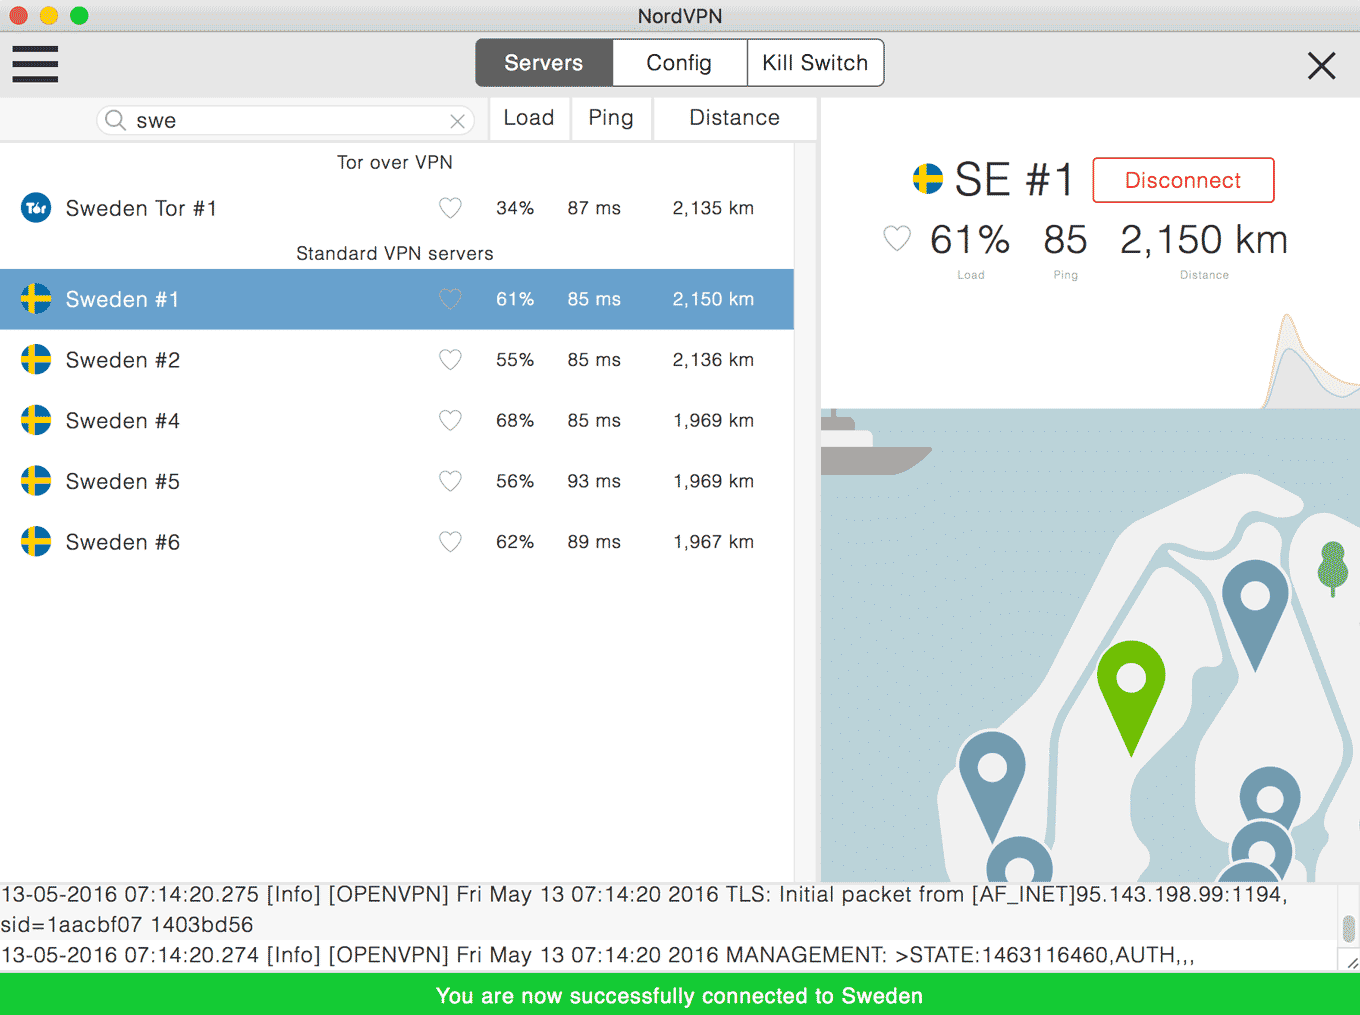The width and height of the screenshot is (1360, 1015).
Task: Open the hamburger menu
Action: tap(35, 63)
